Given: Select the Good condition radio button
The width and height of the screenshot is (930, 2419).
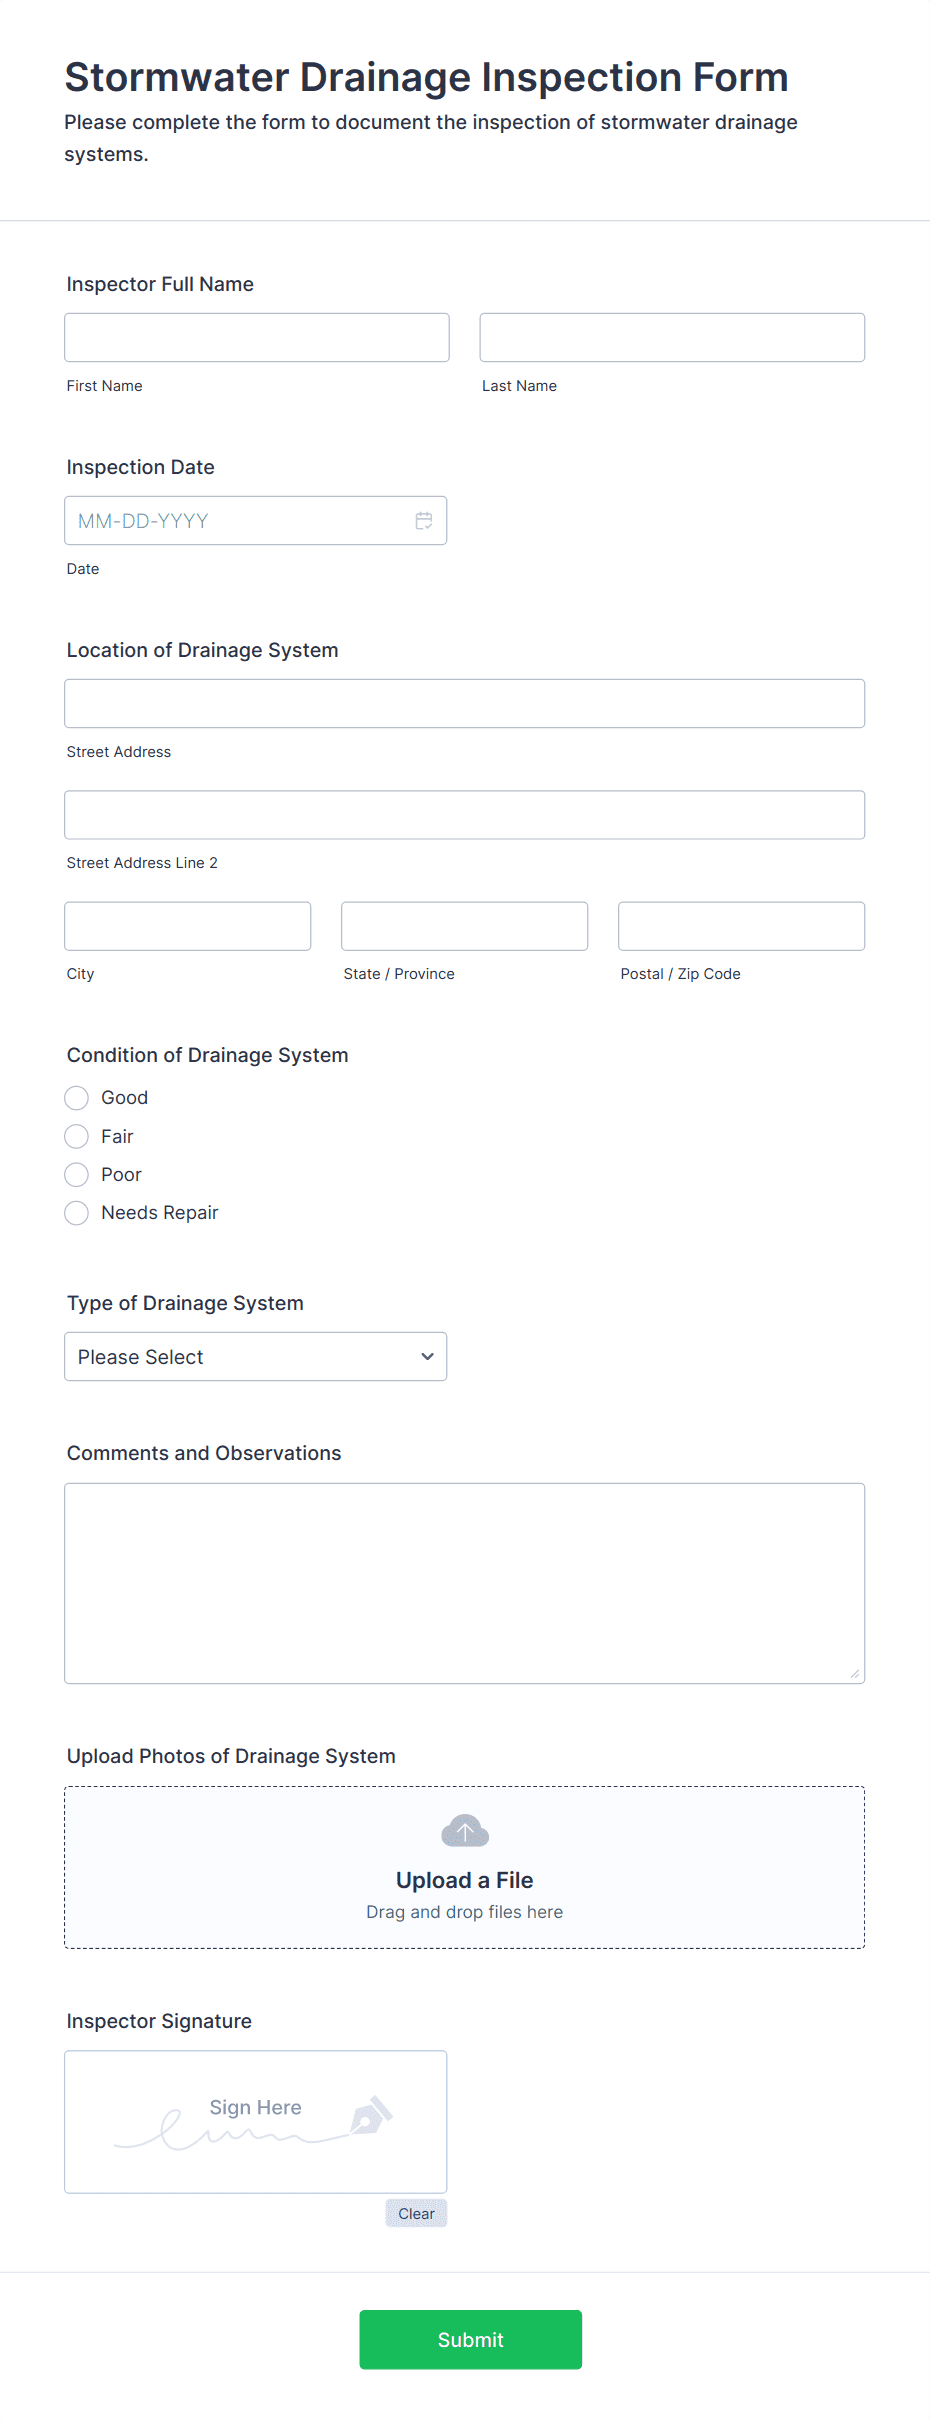Looking at the screenshot, I should (x=77, y=1098).
